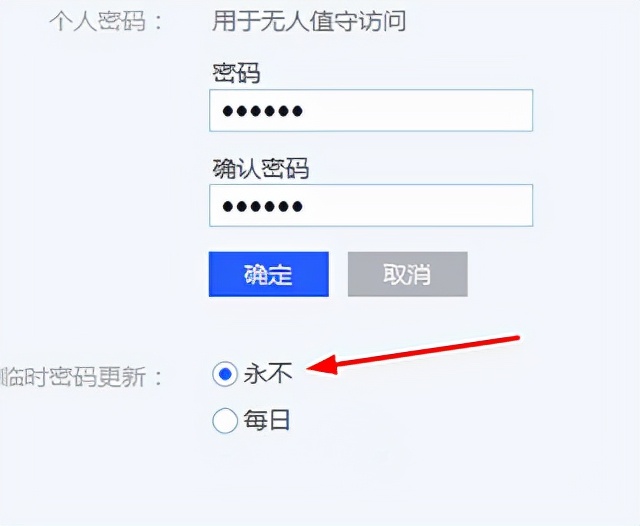Select the 每日 radio button

[224, 420]
